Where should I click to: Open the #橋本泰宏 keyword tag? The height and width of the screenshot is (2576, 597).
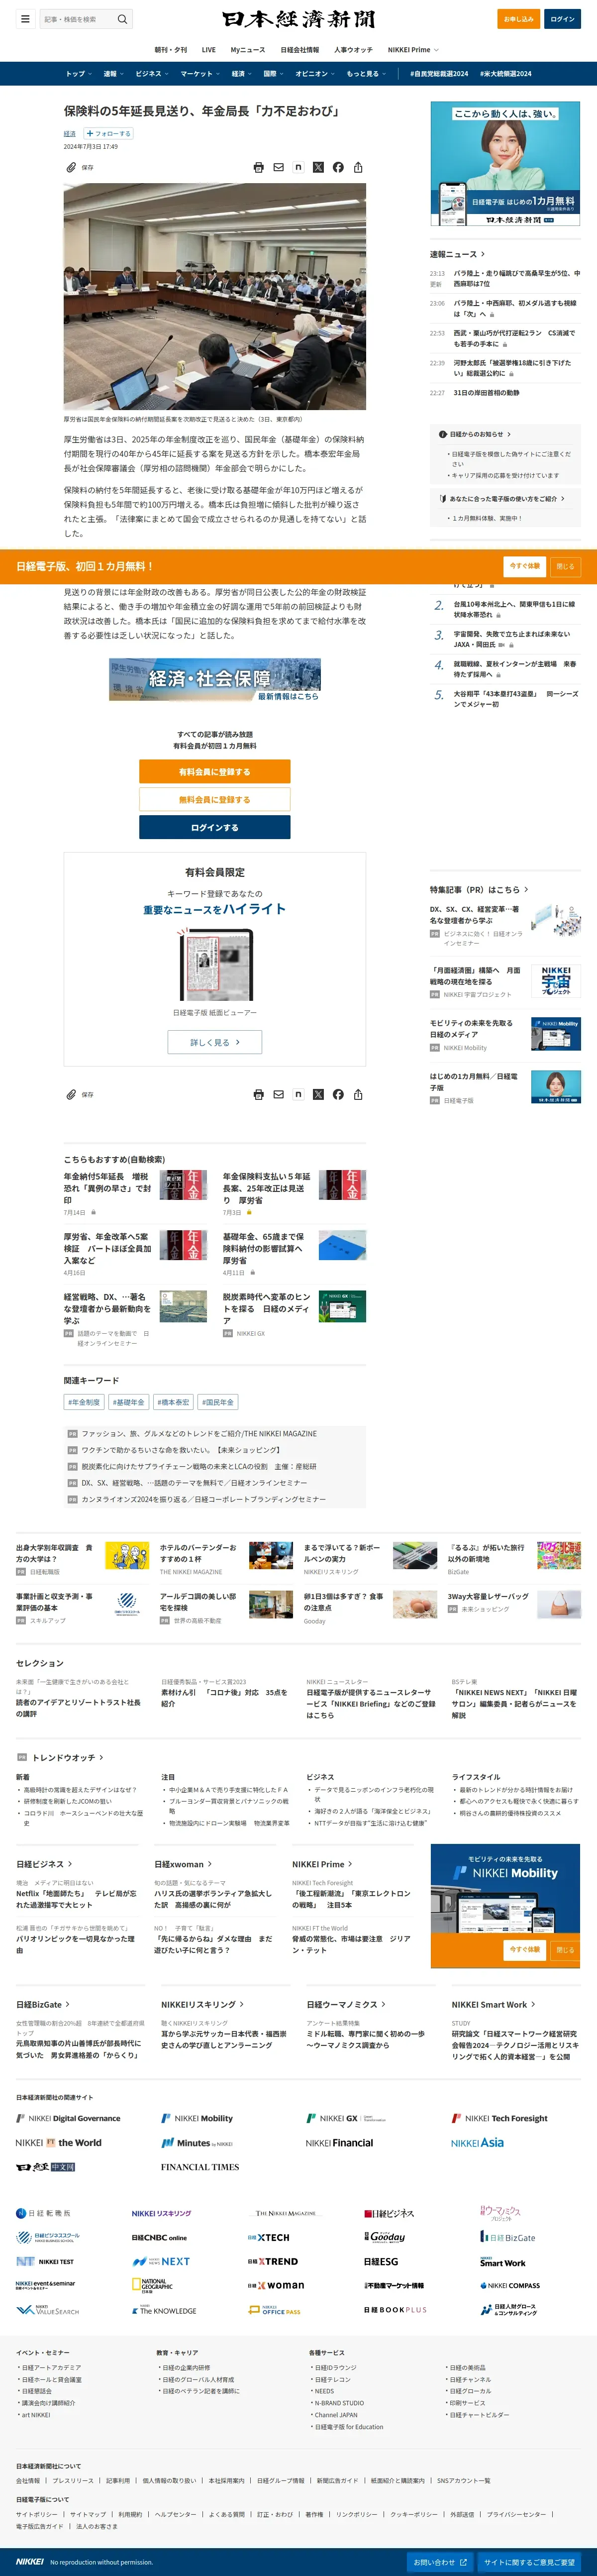(173, 1402)
